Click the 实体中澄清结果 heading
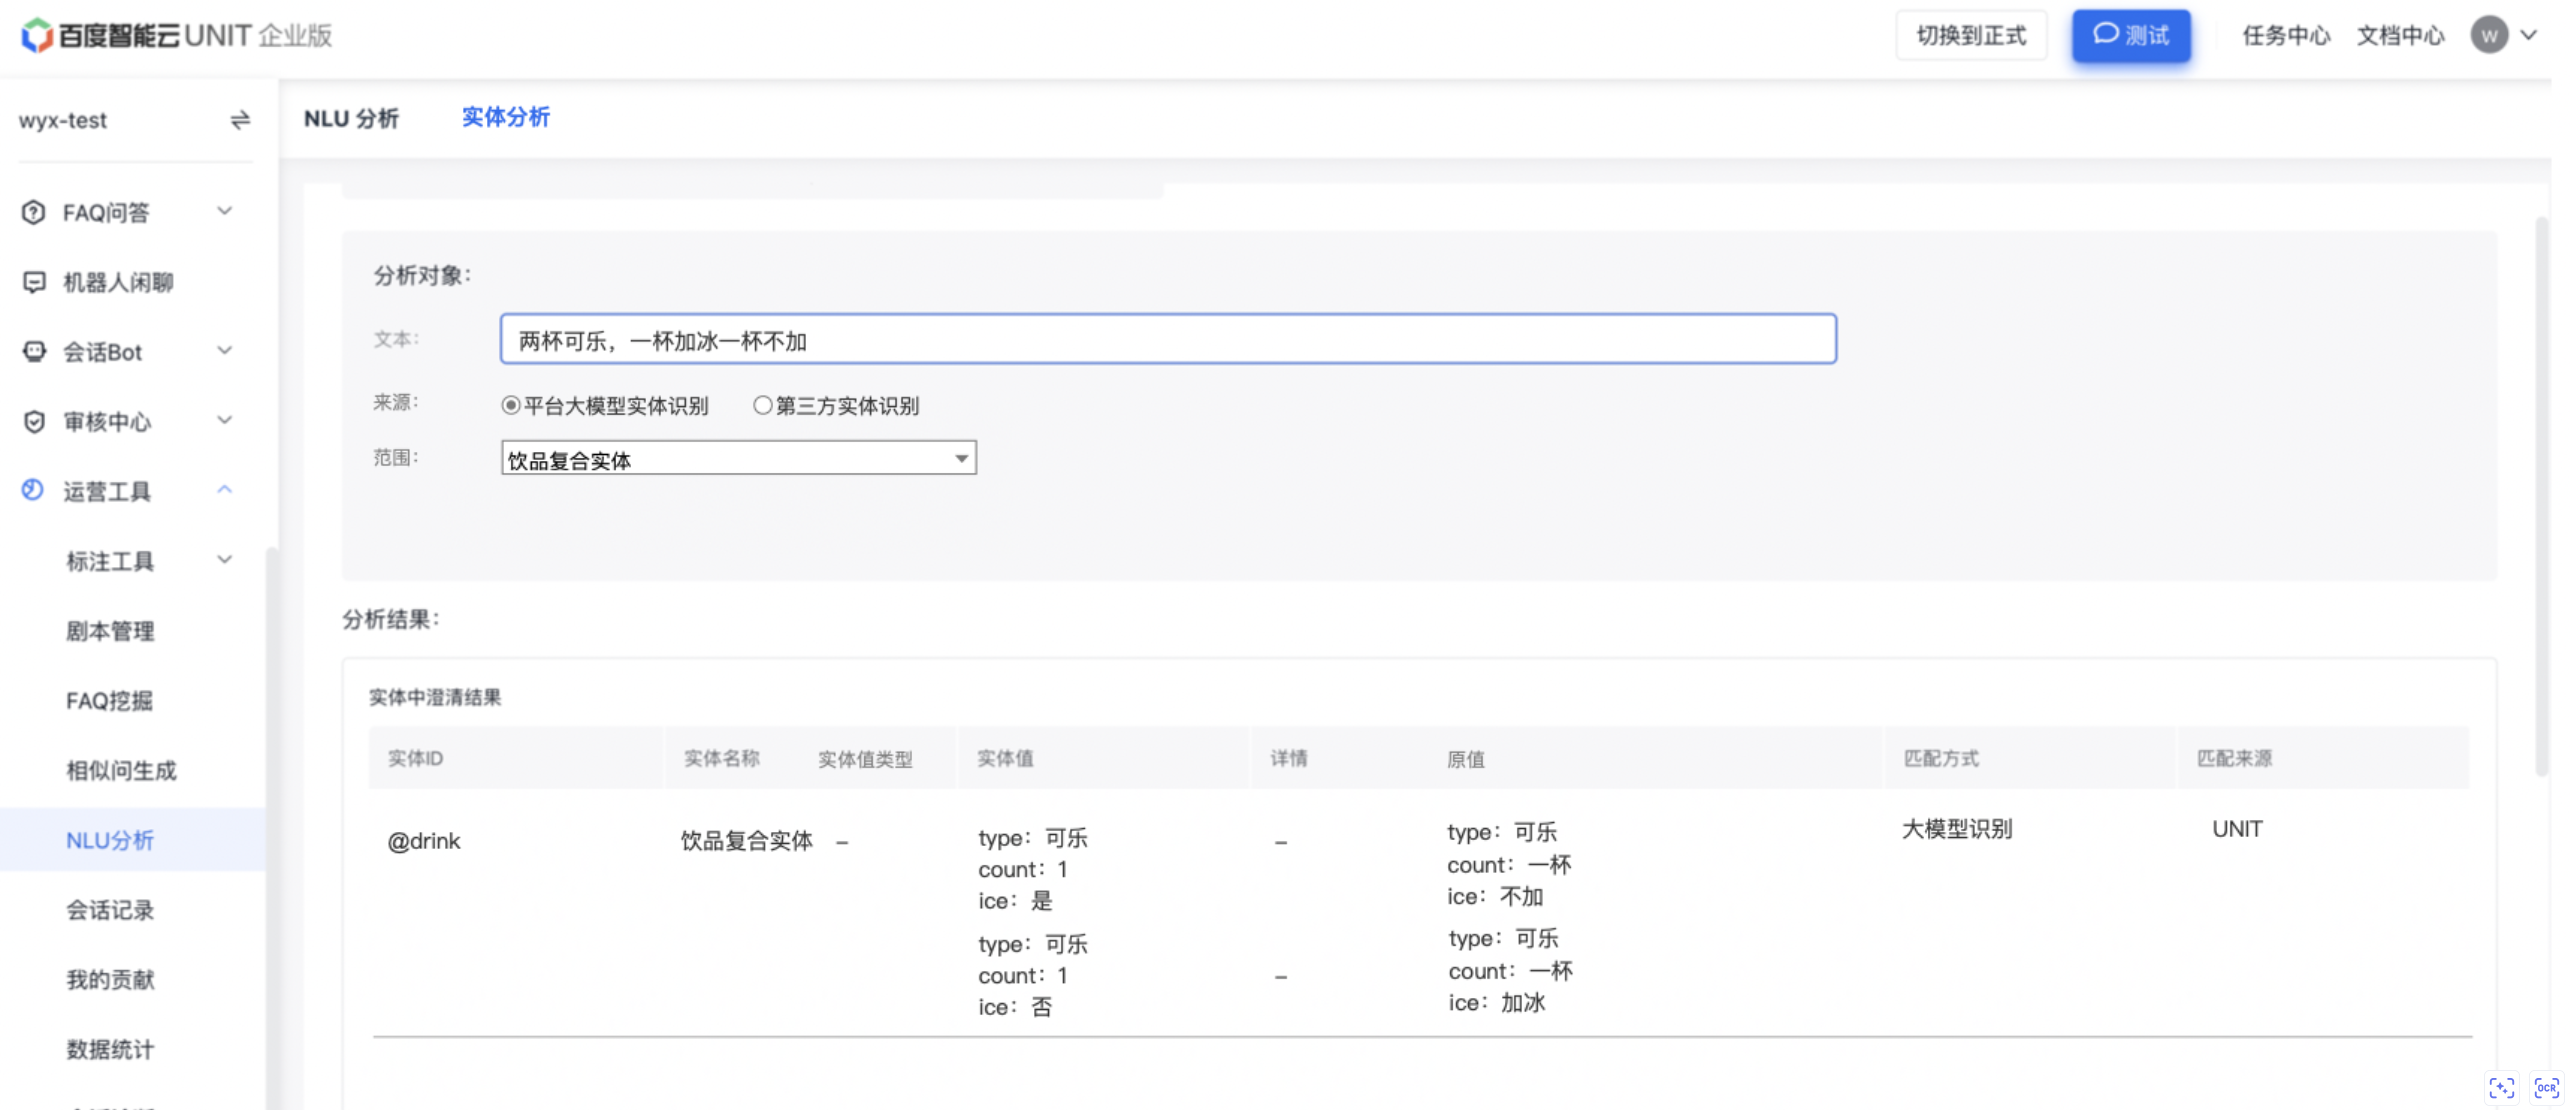 435,697
